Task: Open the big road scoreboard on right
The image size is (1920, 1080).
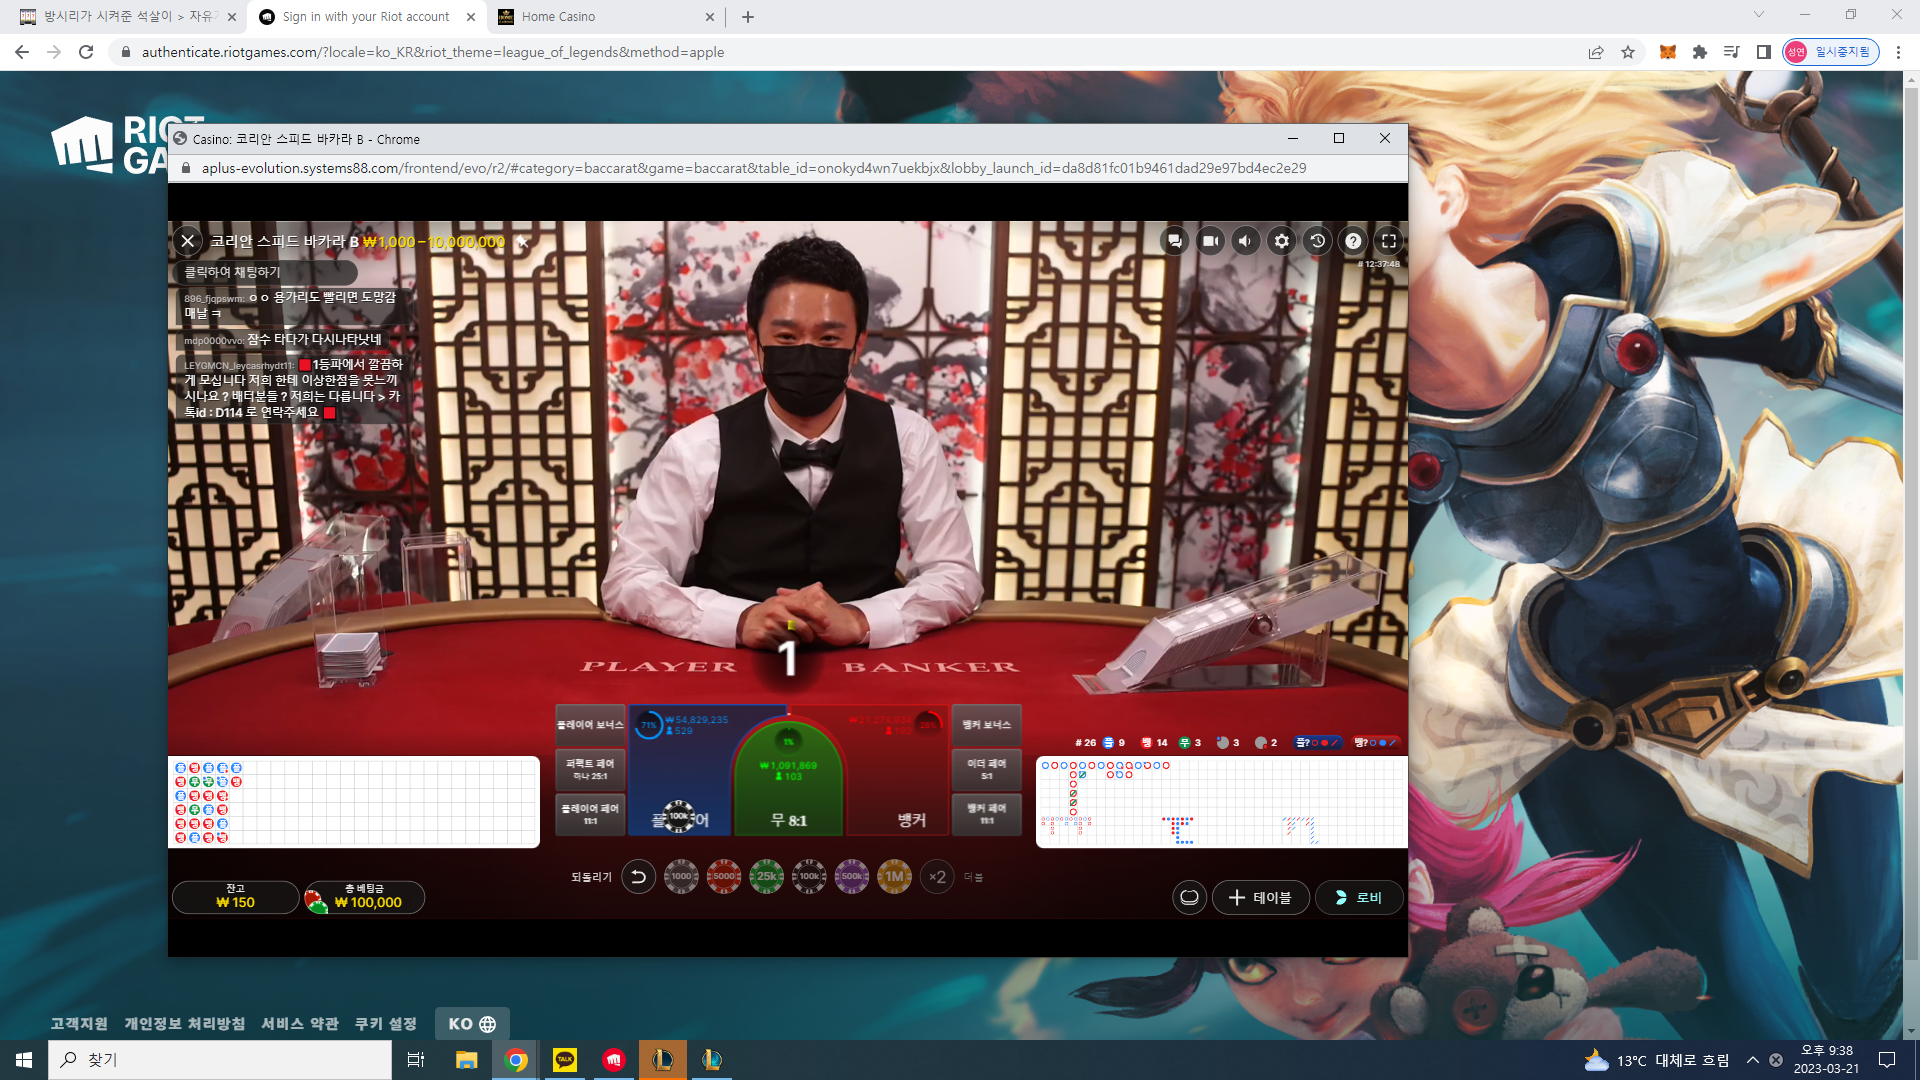Action: click(1222, 802)
